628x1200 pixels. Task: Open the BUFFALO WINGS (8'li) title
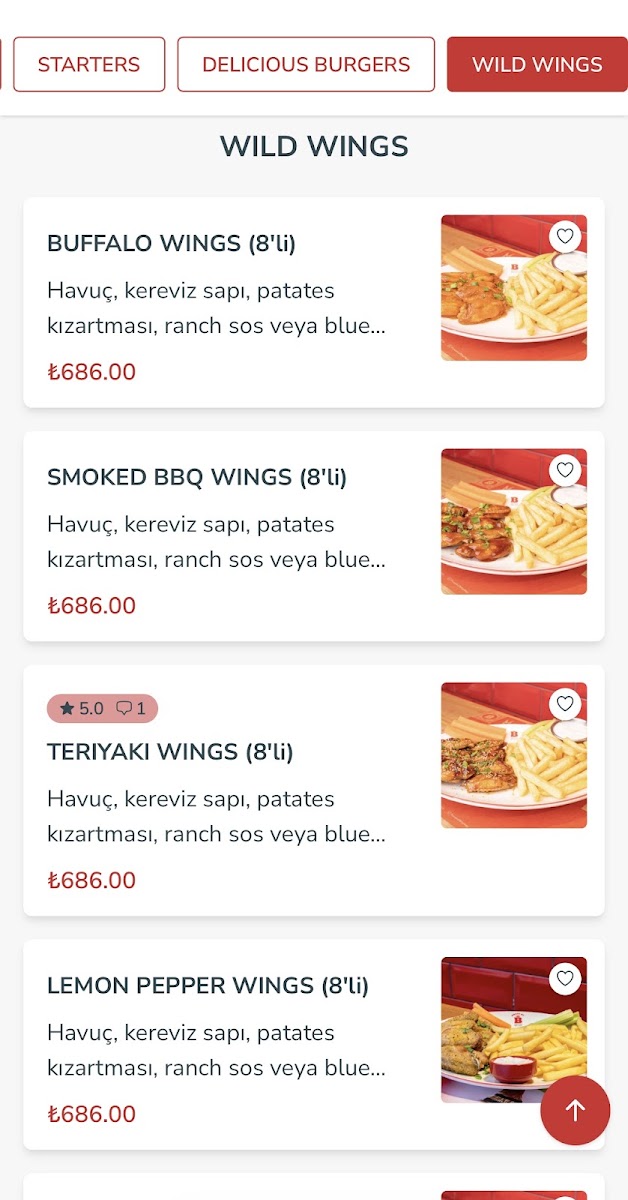[171, 243]
